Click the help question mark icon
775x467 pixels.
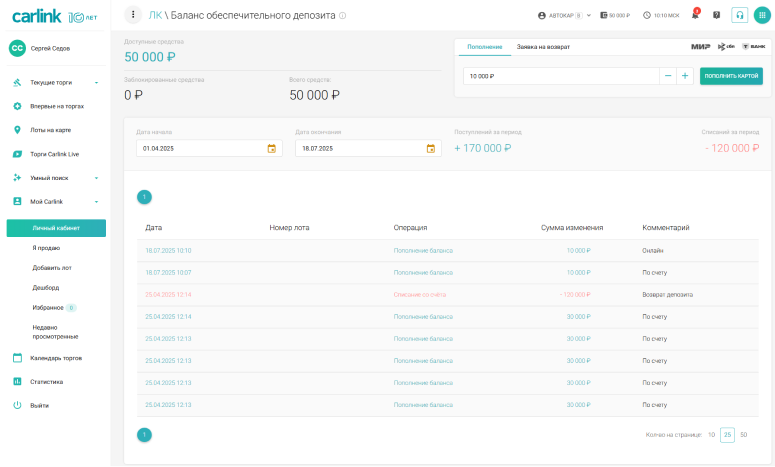pos(716,15)
